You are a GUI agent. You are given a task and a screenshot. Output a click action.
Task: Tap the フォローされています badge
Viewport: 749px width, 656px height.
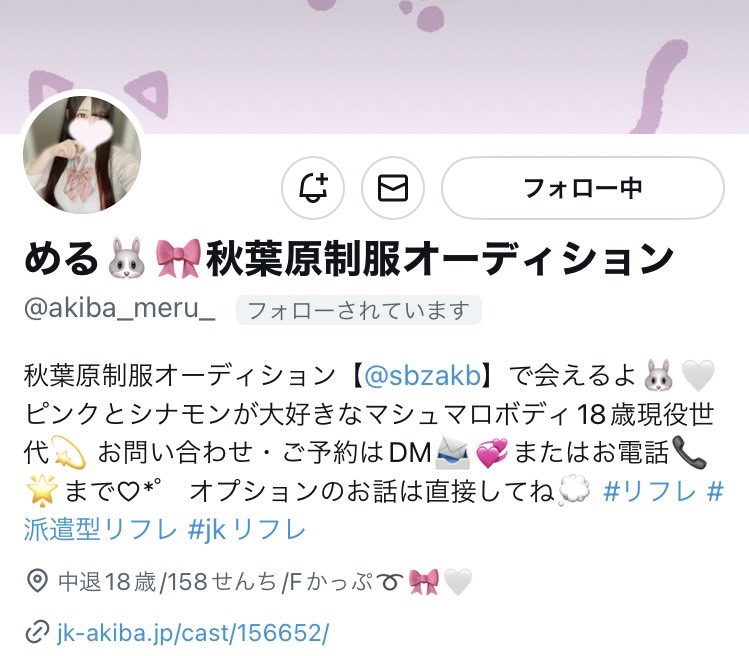coord(359,310)
